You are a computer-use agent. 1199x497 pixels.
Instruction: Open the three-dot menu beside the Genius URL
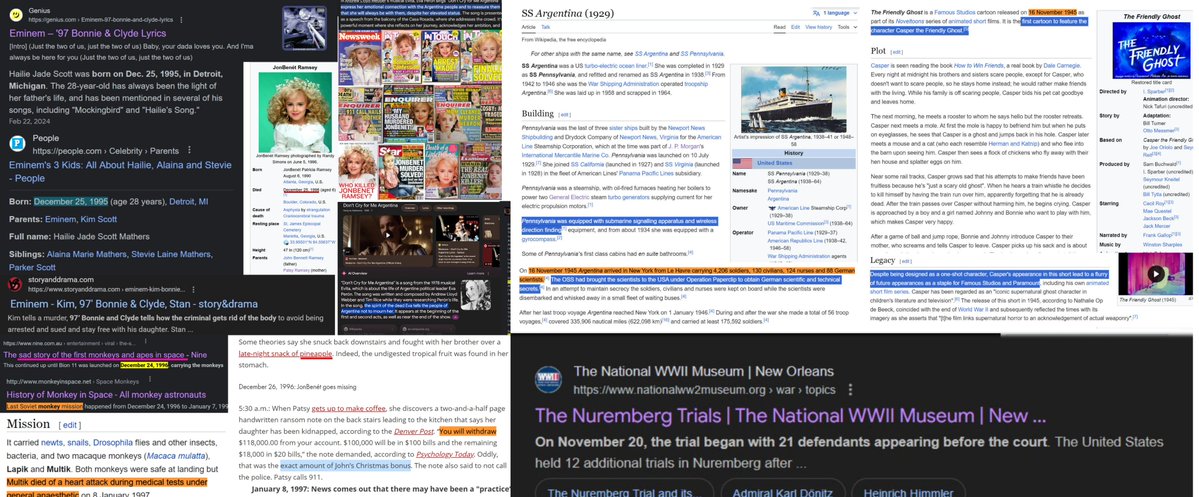[183, 19]
